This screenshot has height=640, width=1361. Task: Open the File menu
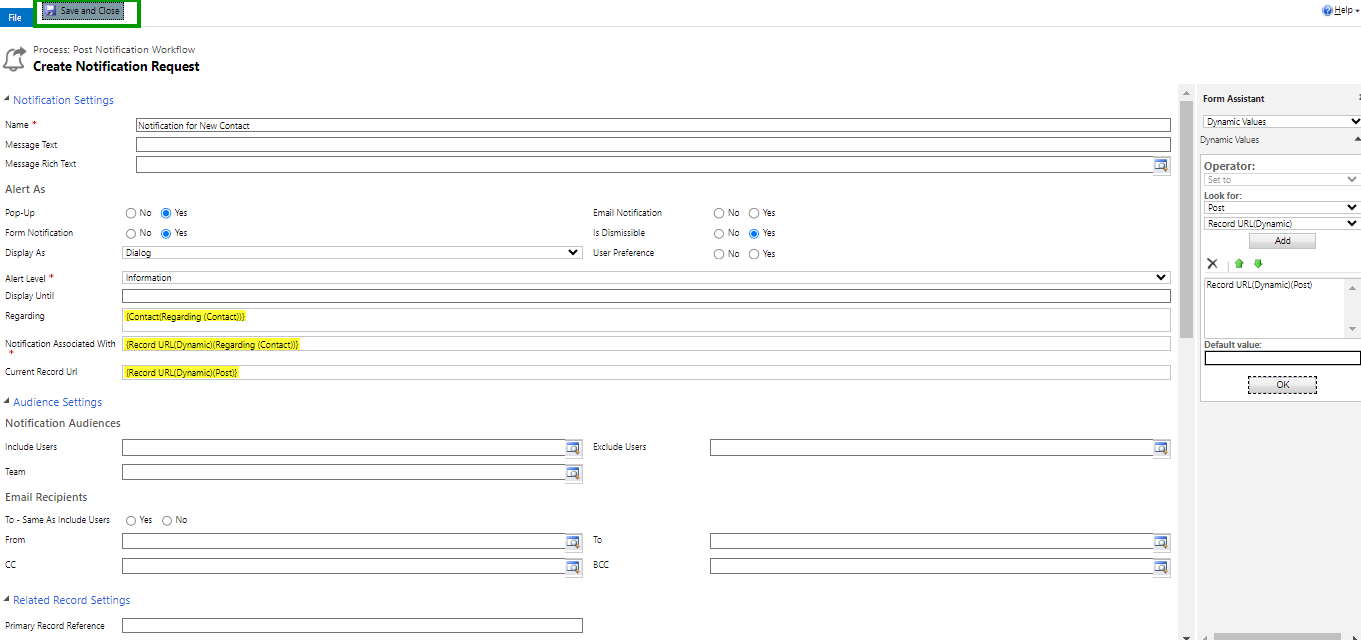[x=15, y=18]
